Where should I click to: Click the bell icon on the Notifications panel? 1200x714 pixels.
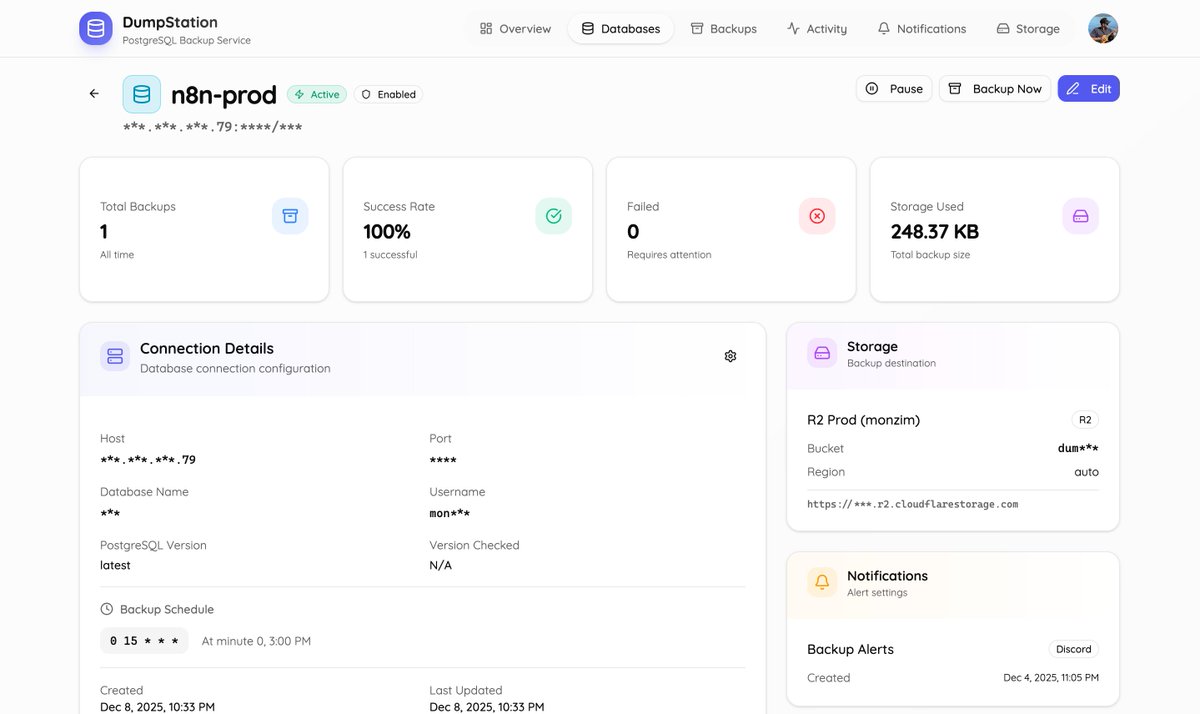click(821, 581)
